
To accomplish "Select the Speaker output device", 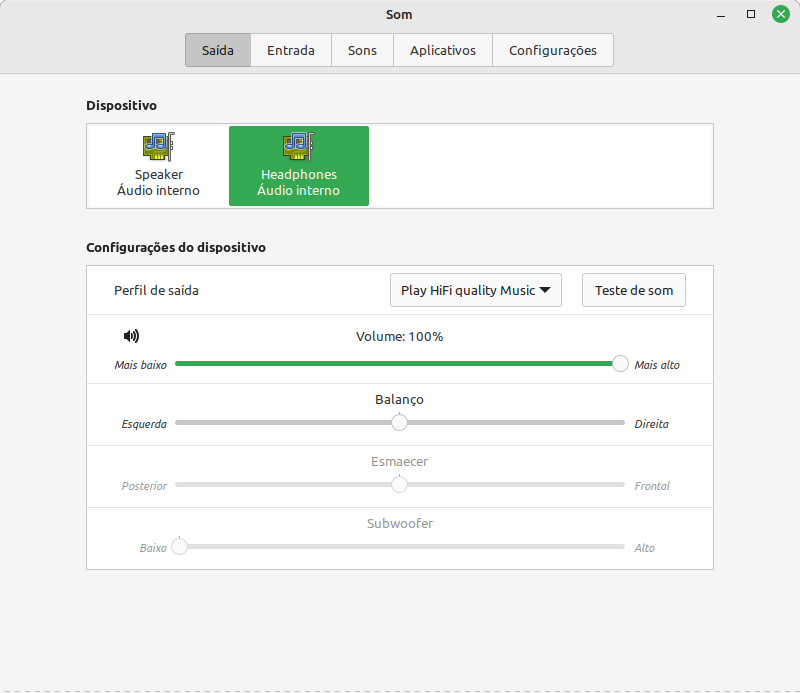I will 158,166.
